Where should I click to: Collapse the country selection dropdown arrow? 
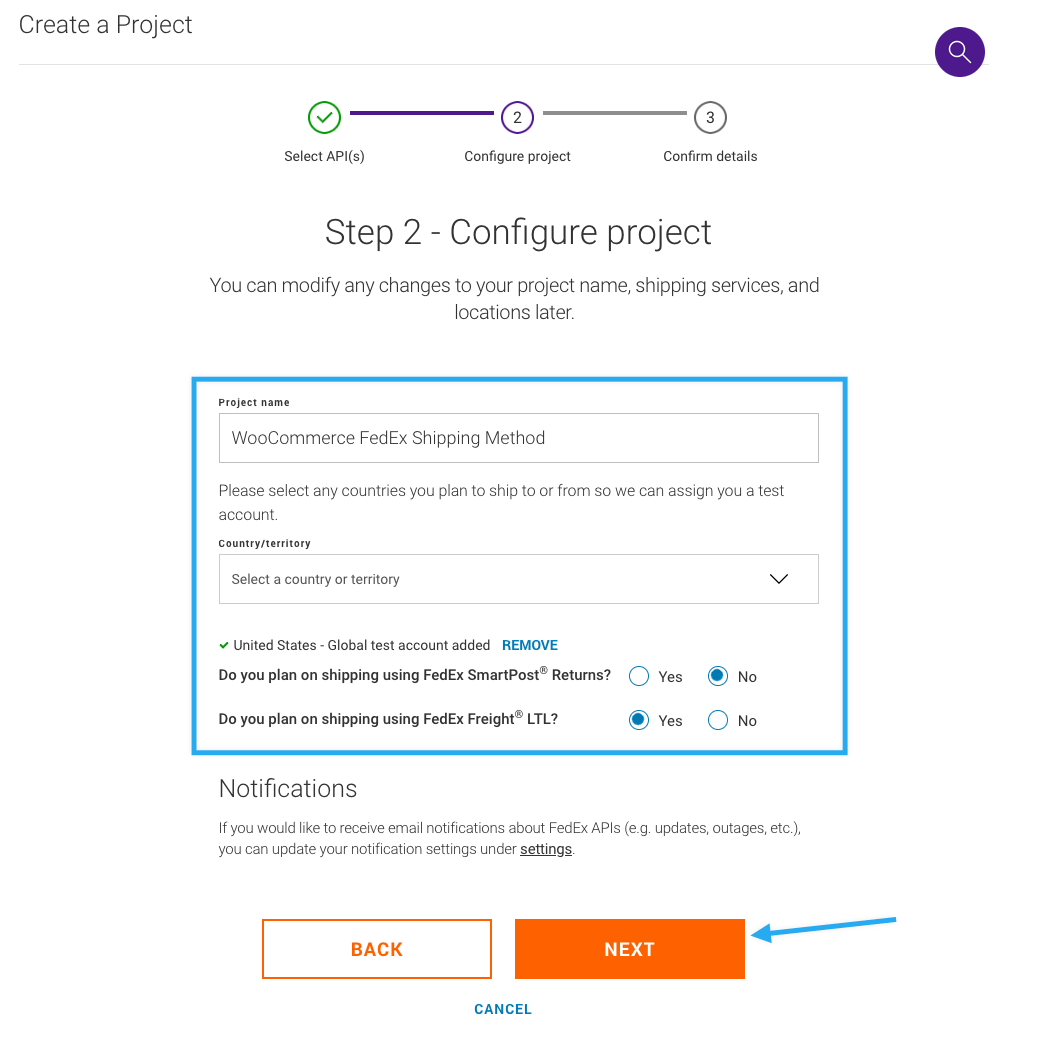(778, 578)
